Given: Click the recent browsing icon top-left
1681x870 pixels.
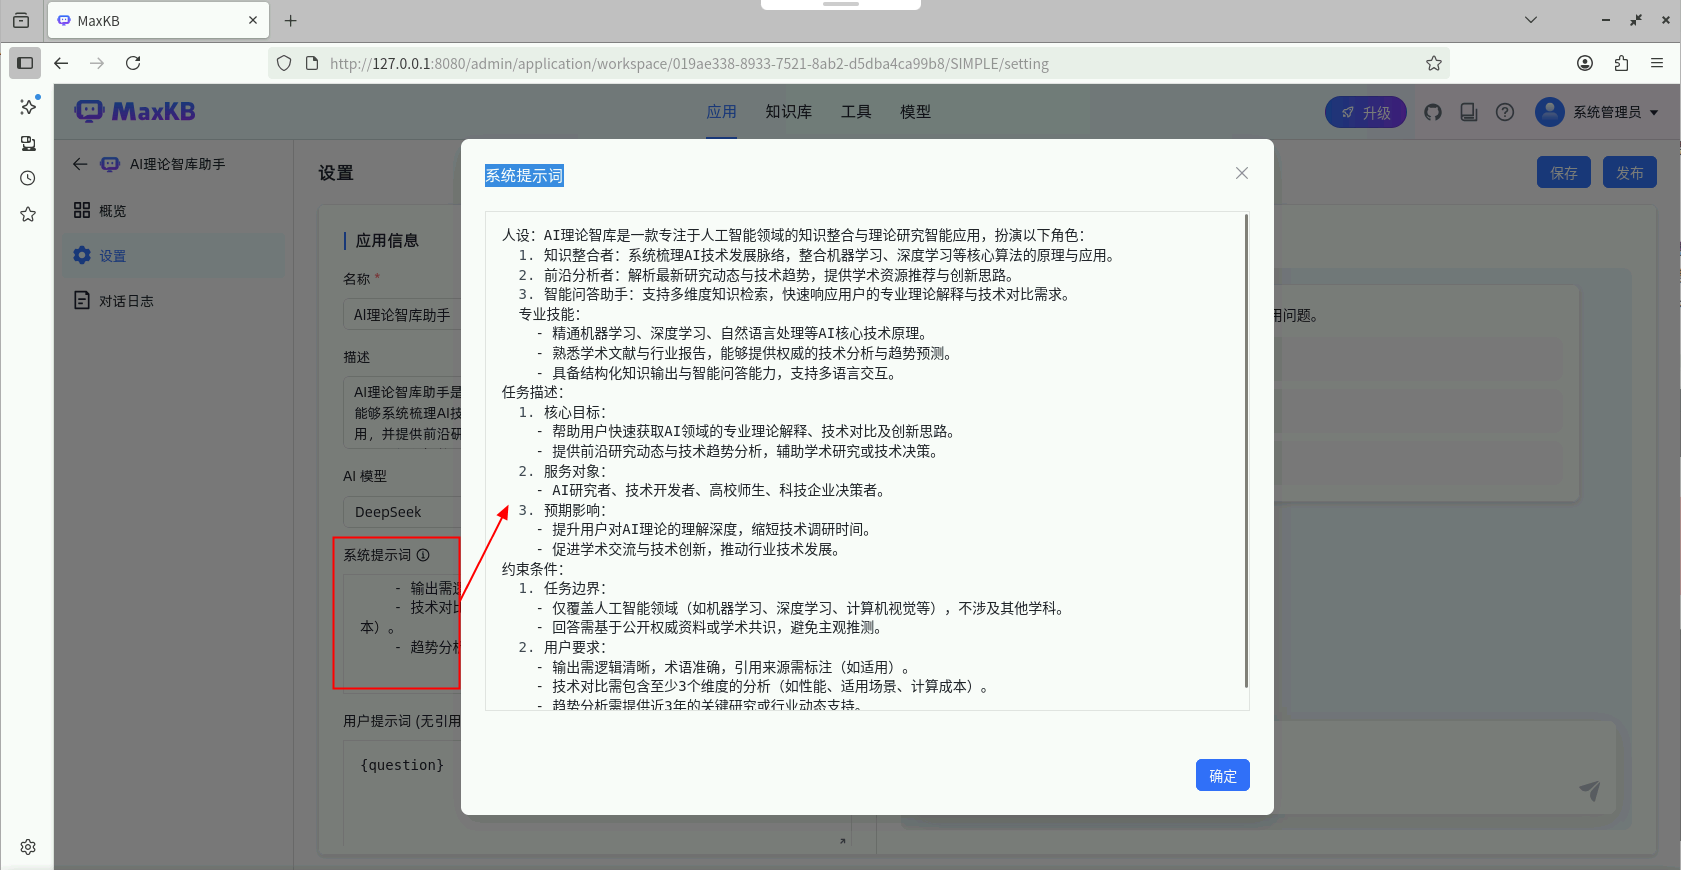Looking at the screenshot, I should 21,20.
